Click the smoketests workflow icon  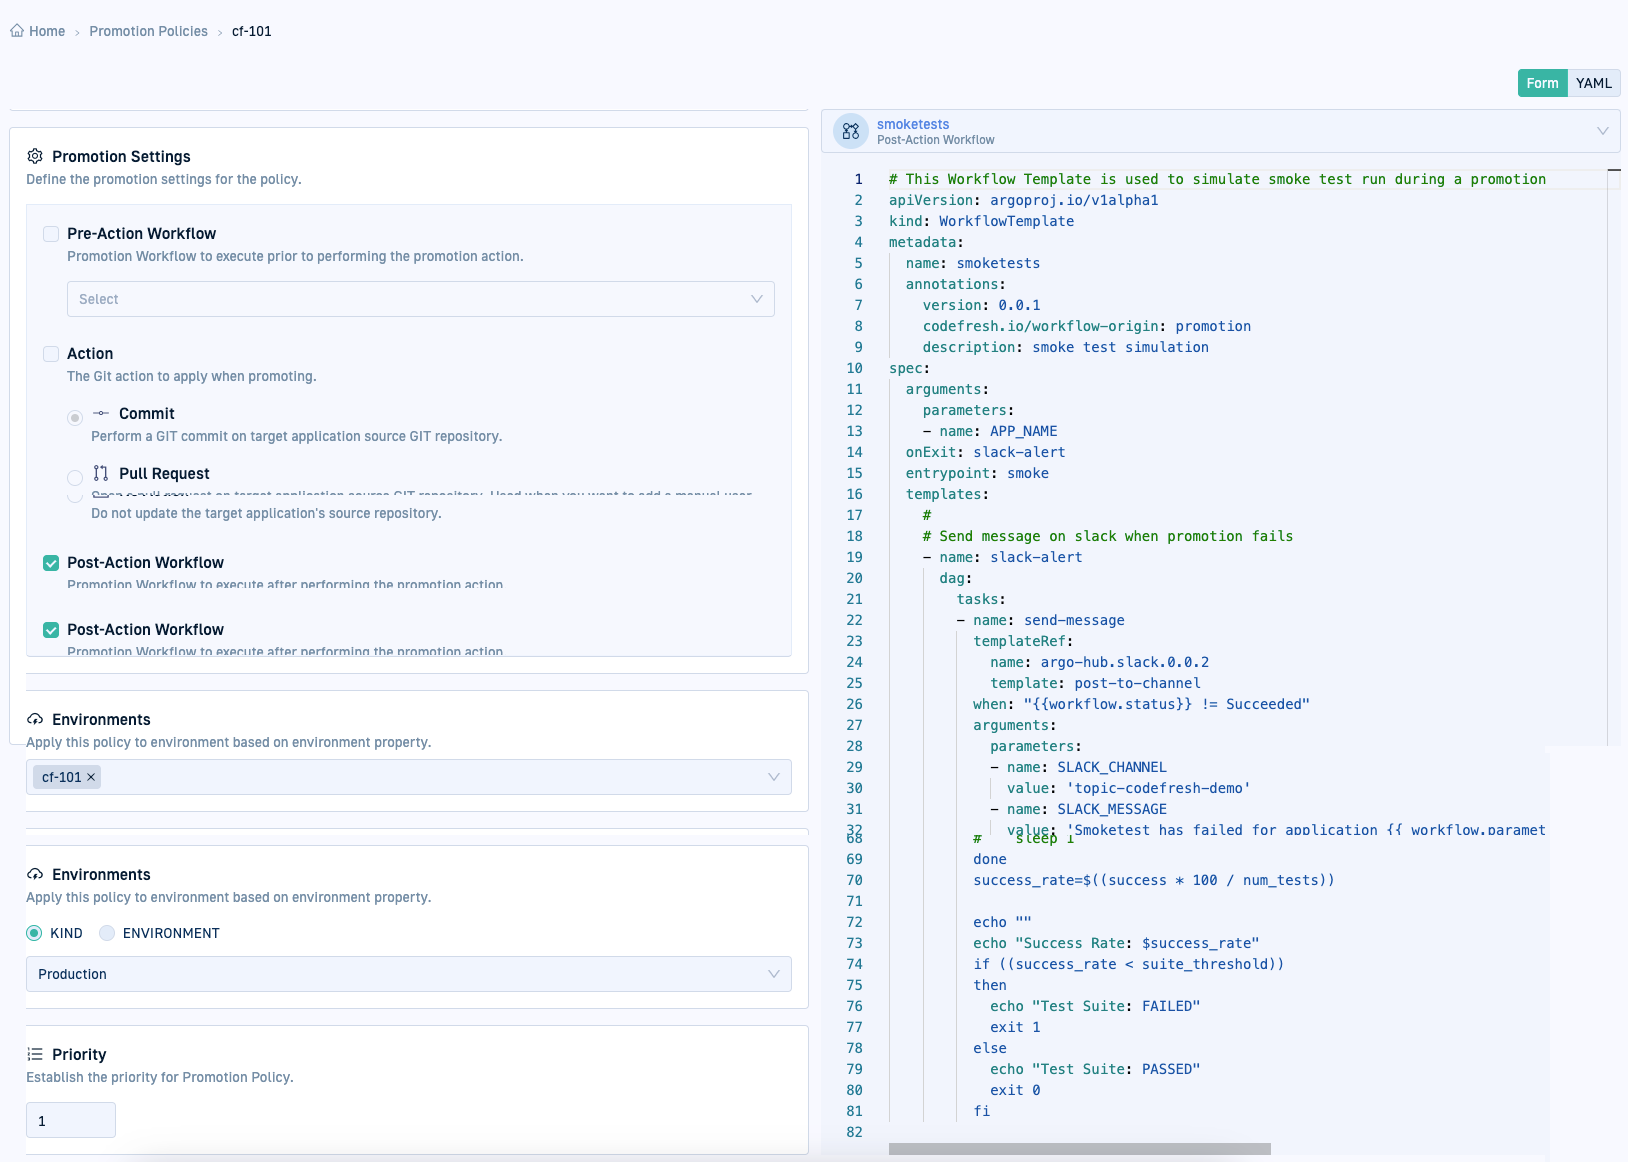coord(851,131)
